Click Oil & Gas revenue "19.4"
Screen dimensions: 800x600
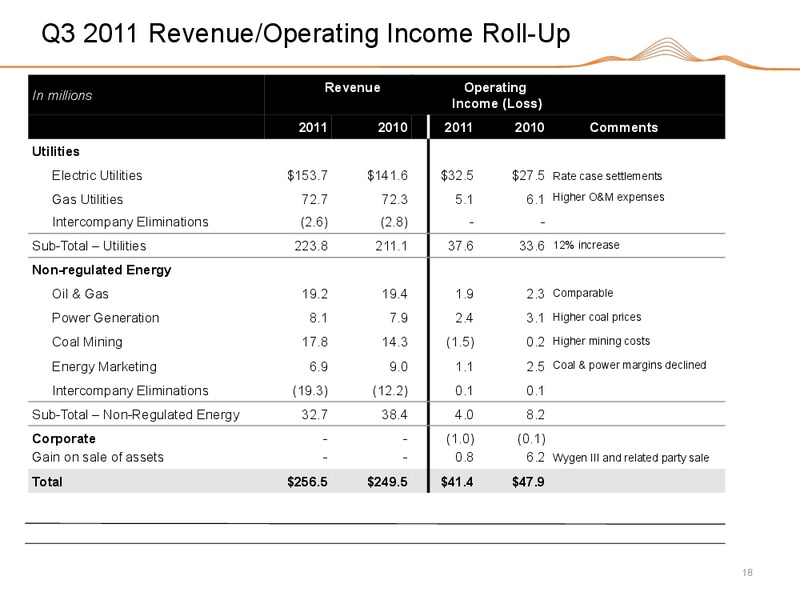394,294
